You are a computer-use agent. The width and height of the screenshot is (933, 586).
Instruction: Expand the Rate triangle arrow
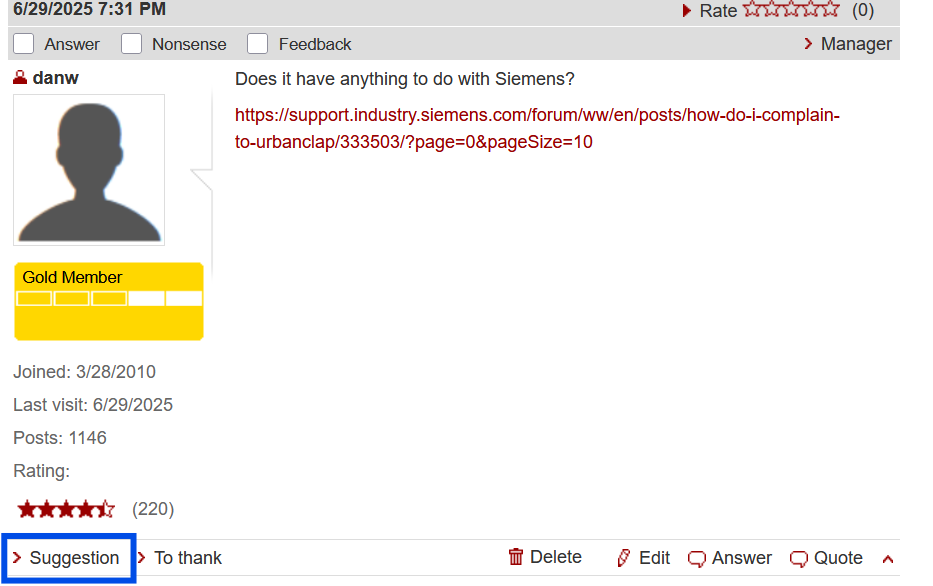click(687, 10)
